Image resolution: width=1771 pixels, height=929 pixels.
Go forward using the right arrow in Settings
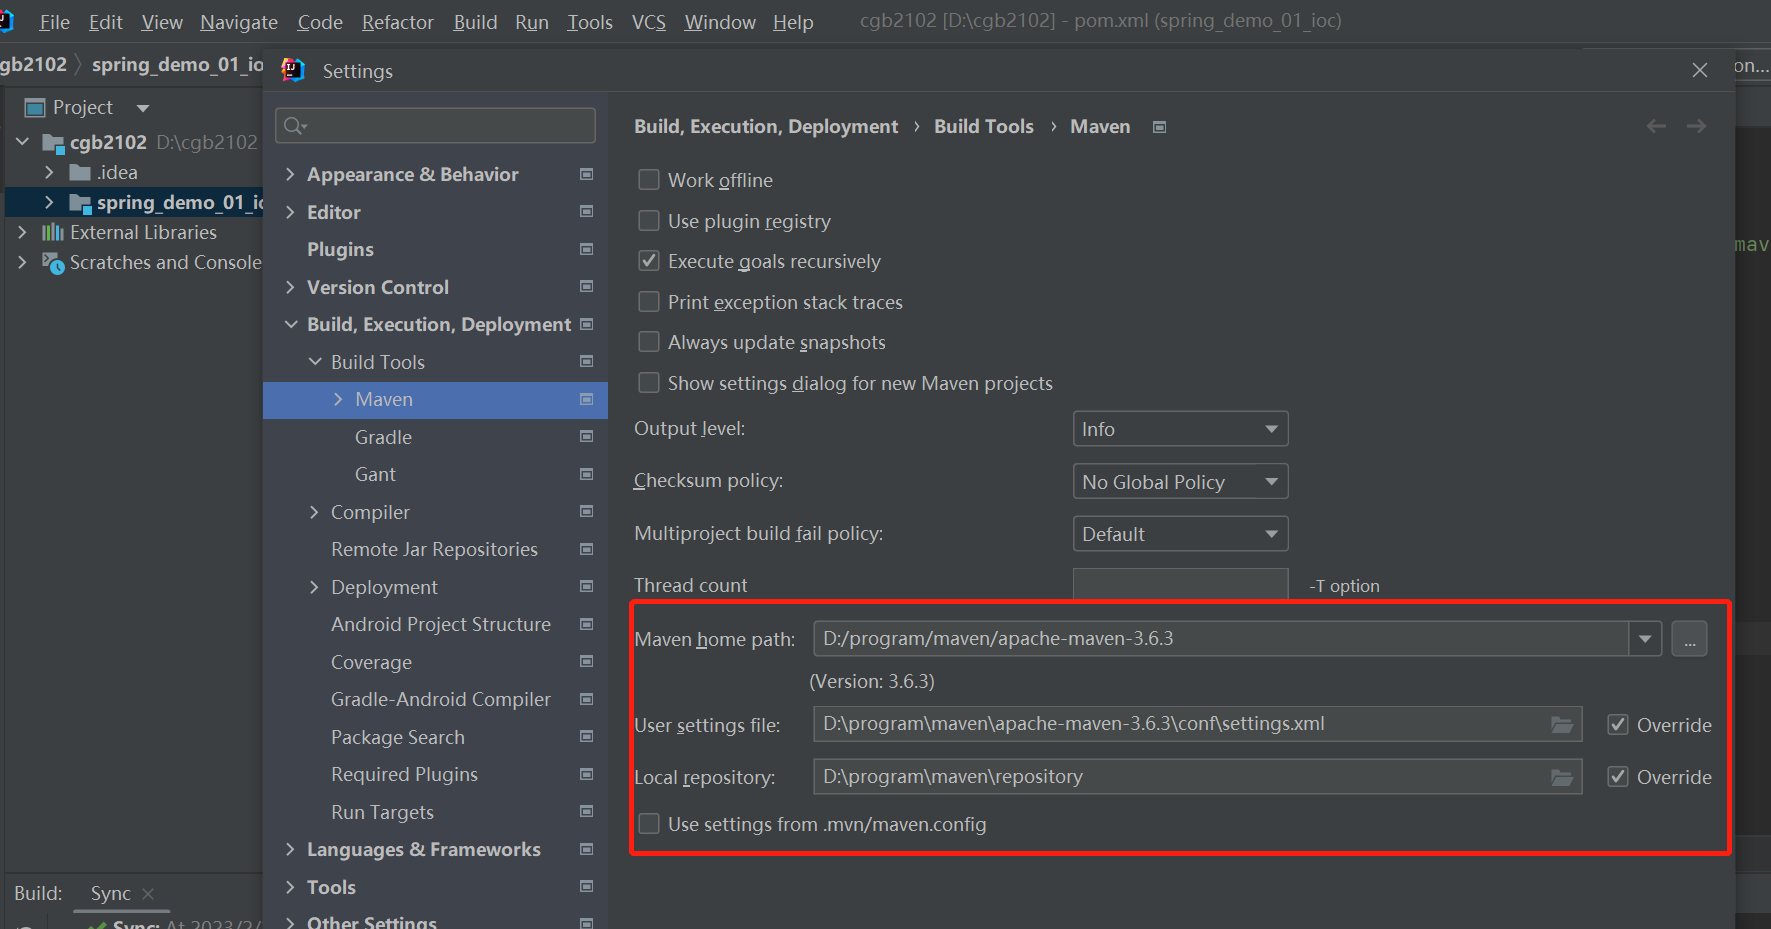click(x=1696, y=126)
